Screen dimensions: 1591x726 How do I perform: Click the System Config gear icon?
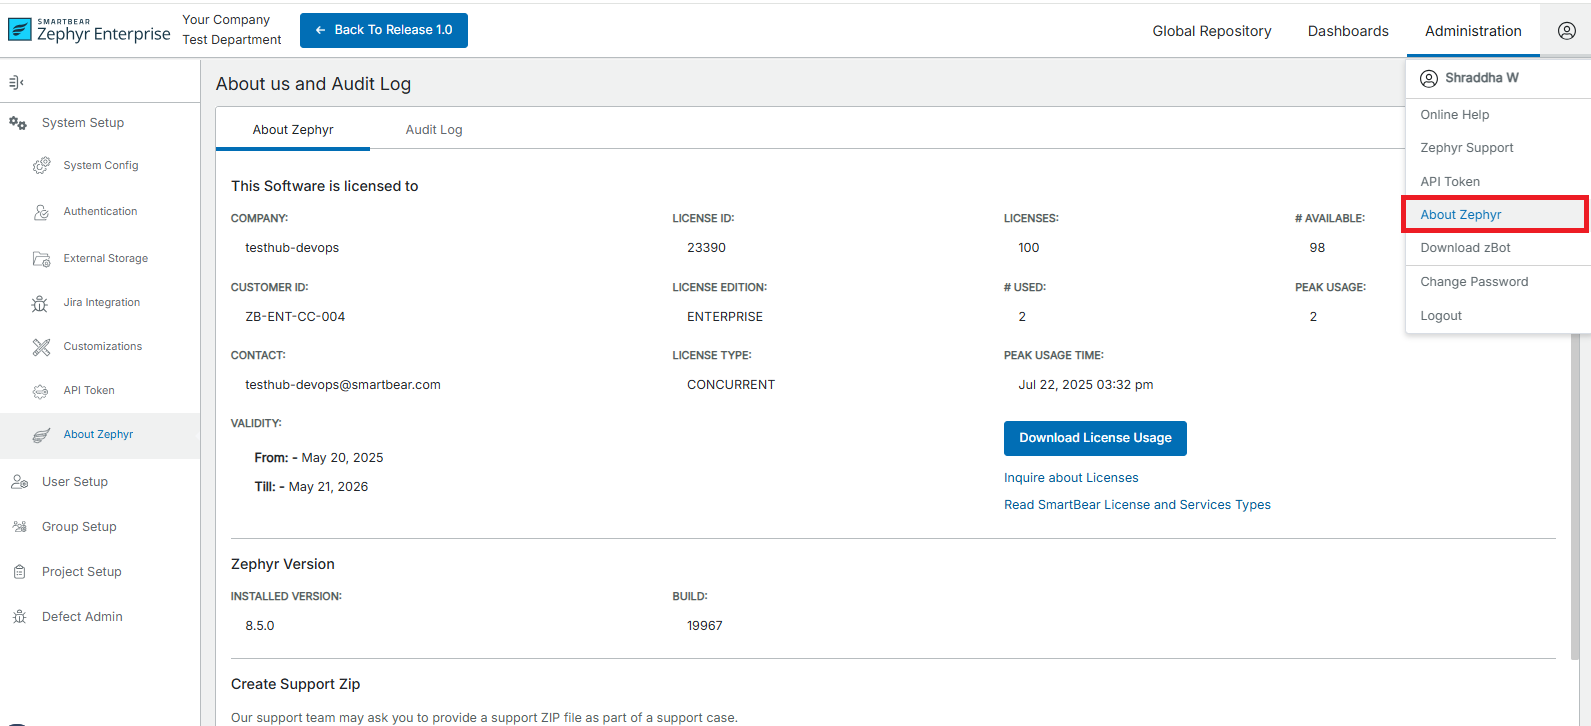[x=41, y=166]
